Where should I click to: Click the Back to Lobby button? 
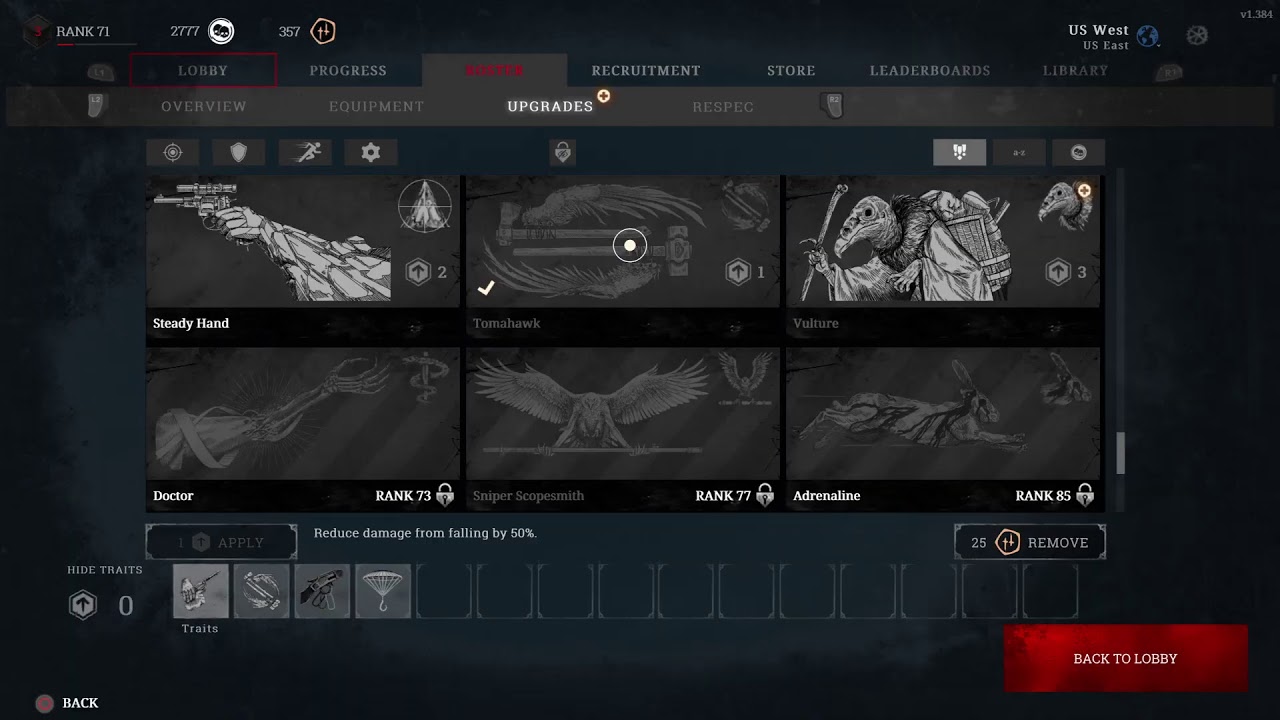[x=1125, y=658]
